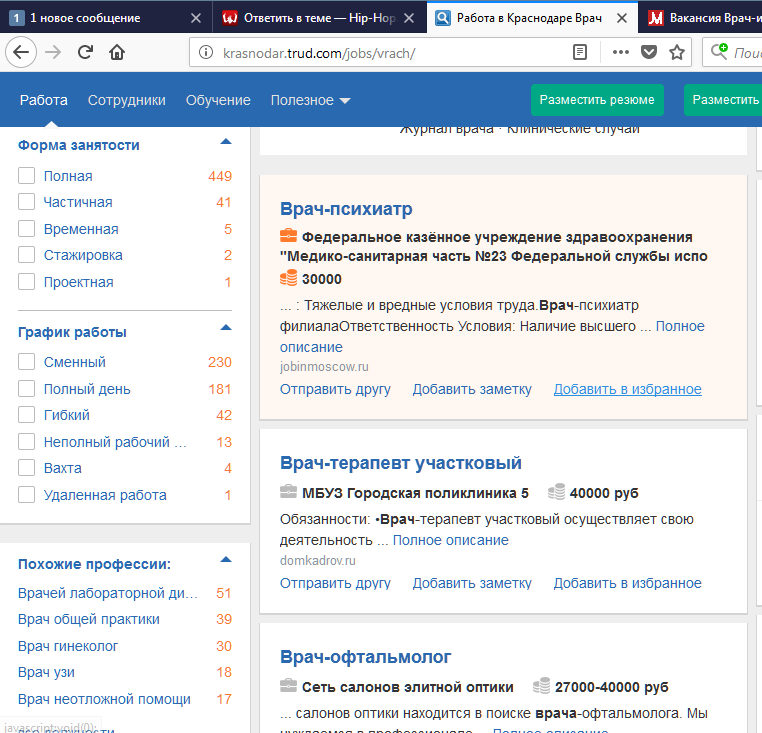Collapse the График работы section
Viewport: 762px width, 733px height.
[226, 328]
